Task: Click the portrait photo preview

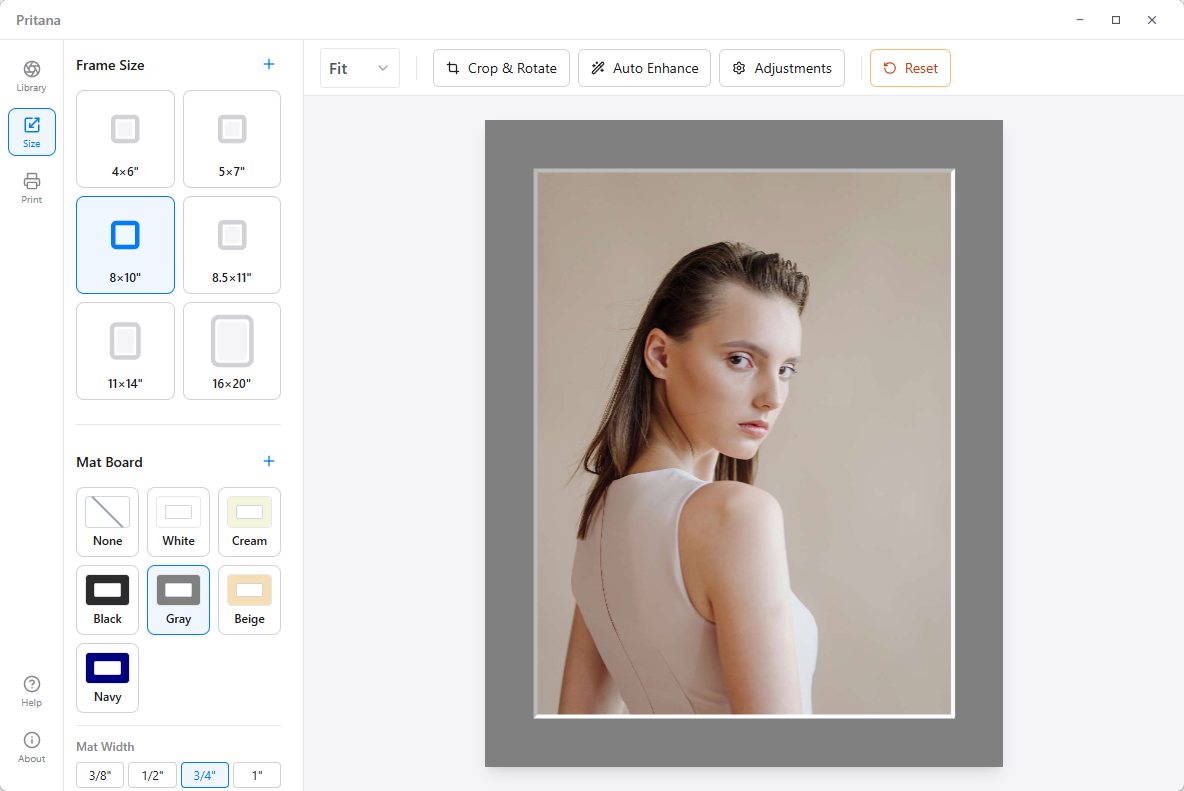Action: click(x=744, y=443)
